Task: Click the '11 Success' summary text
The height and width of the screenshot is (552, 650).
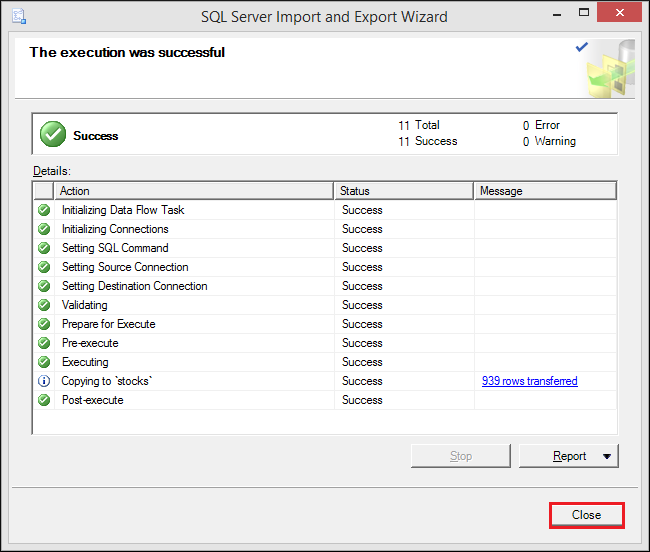Action: click(428, 141)
